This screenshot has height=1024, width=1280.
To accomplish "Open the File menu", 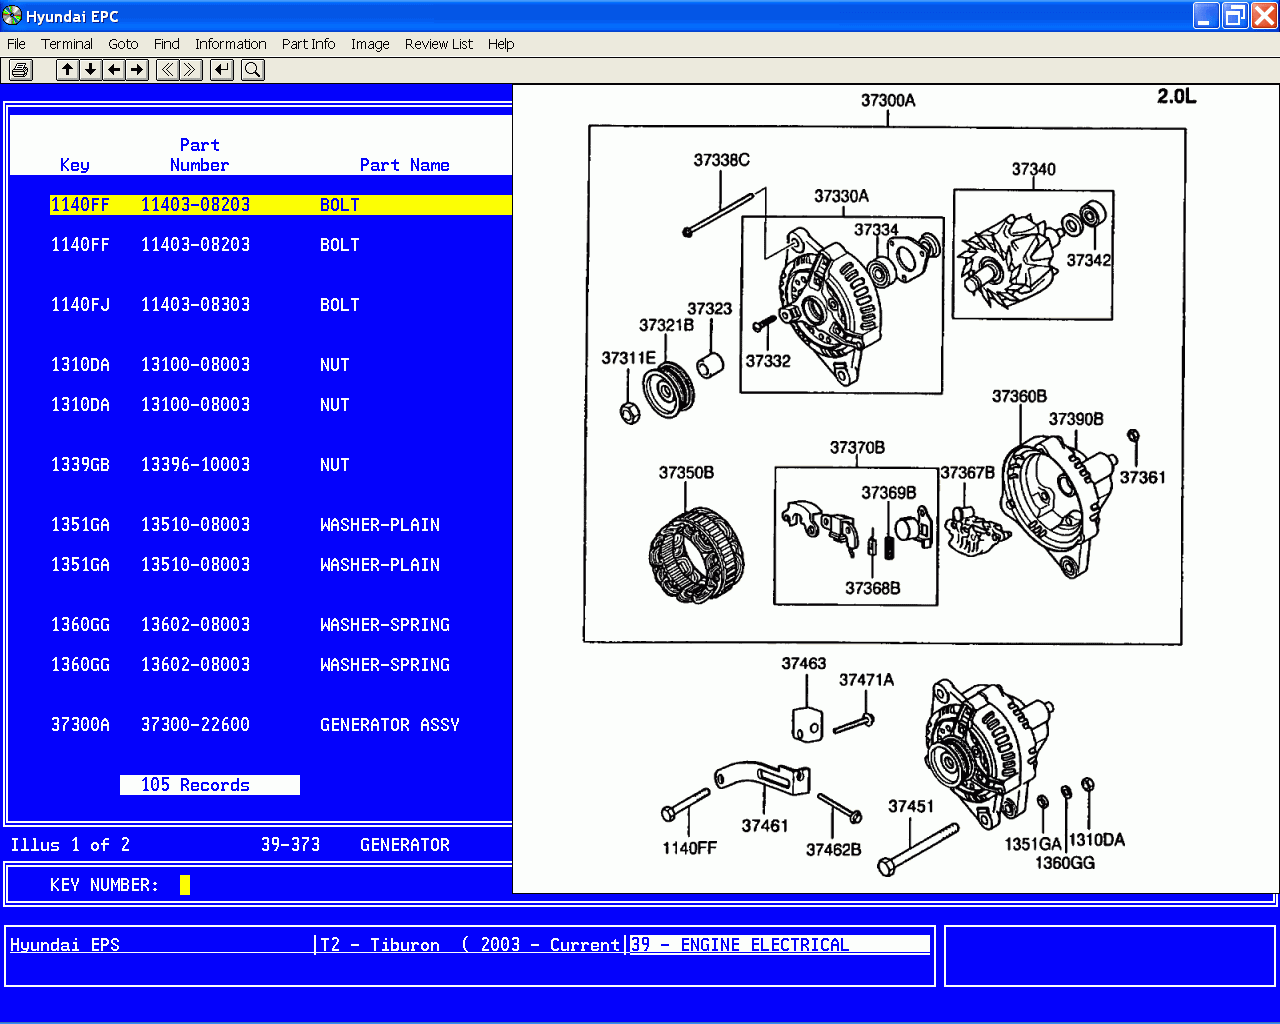I will (x=16, y=44).
